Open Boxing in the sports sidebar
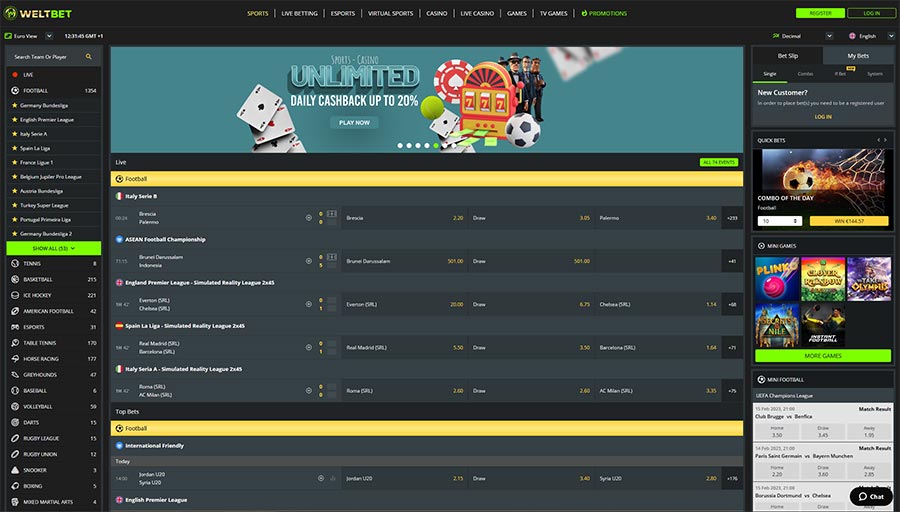This screenshot has height=512, width=900. tap(53, 486)
